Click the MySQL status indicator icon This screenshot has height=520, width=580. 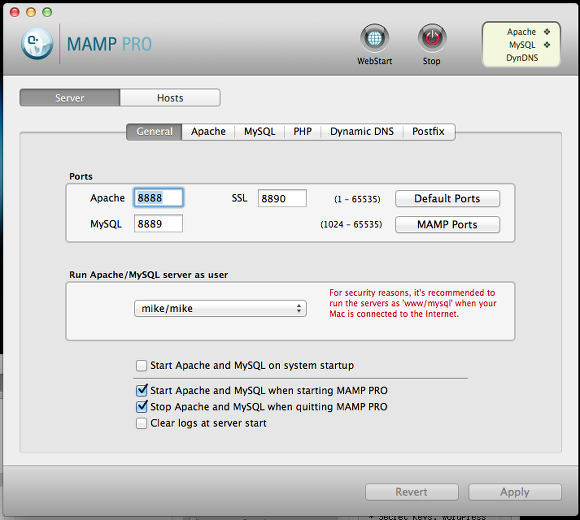(547, 45)
